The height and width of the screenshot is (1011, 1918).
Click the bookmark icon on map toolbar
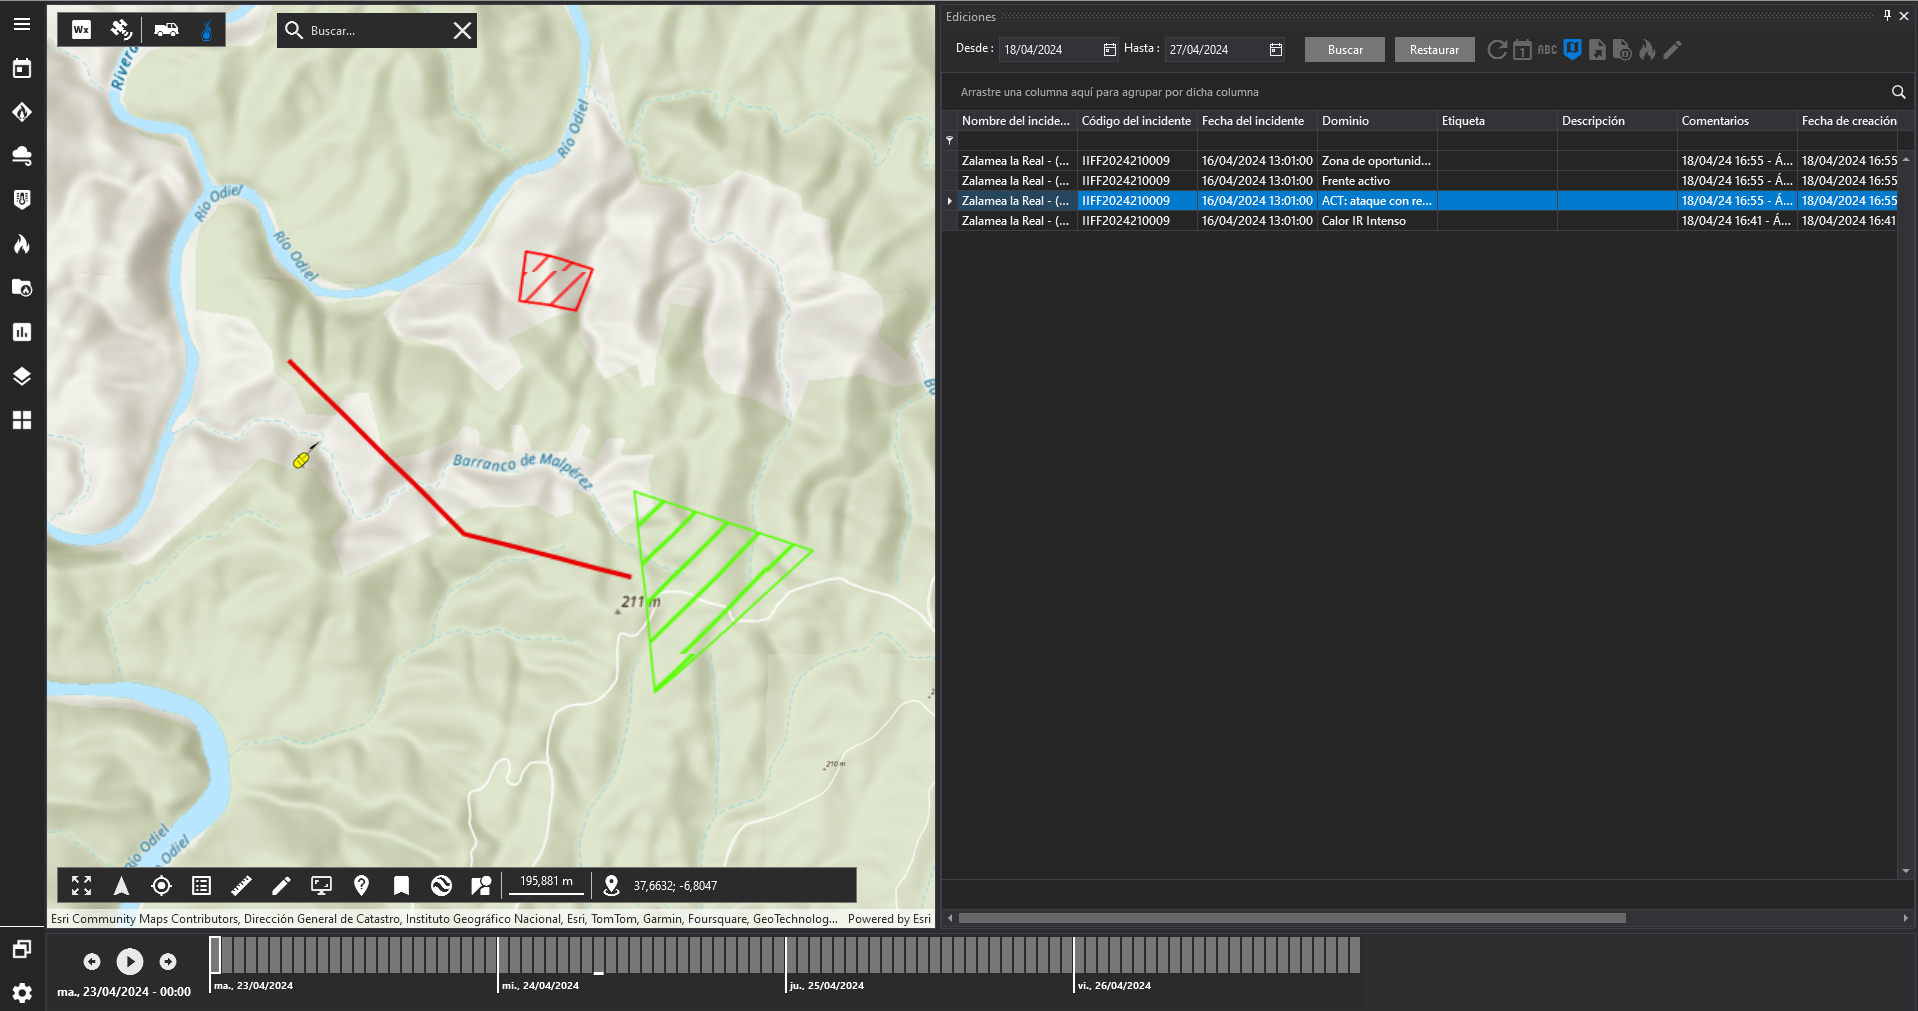click(x=401, y=885)
